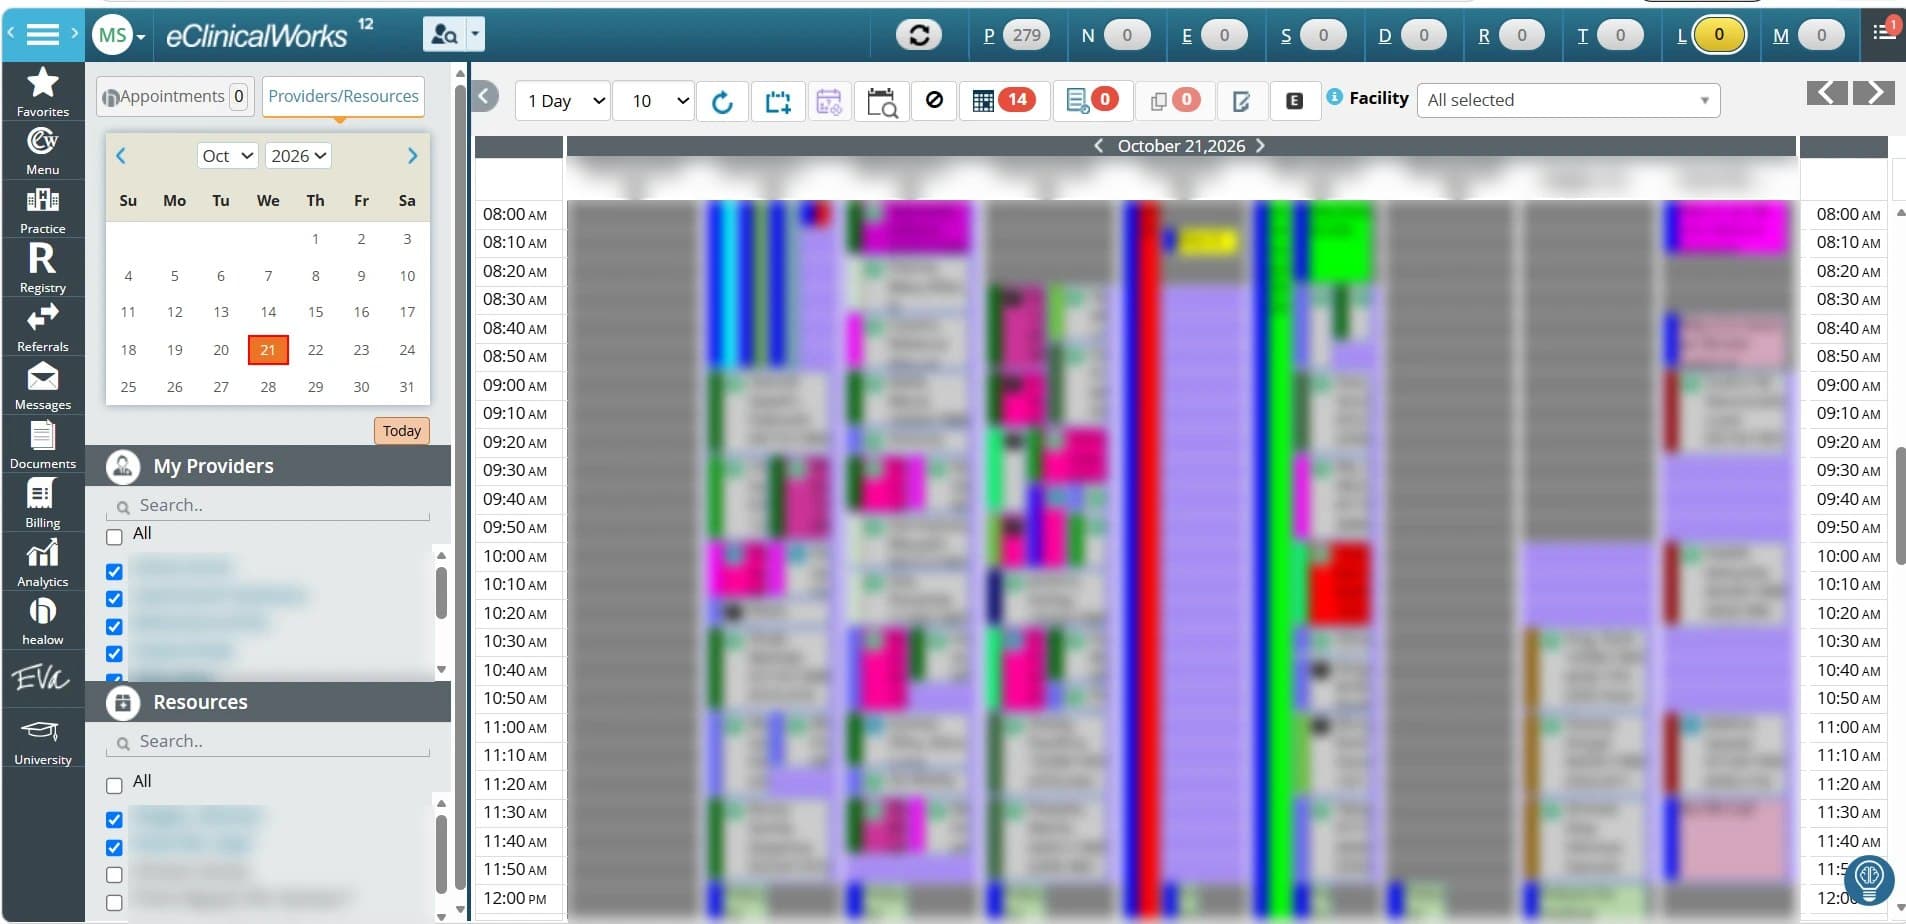Open the healow sidebar item
The image size is (1906, 924).
[42, 620]
